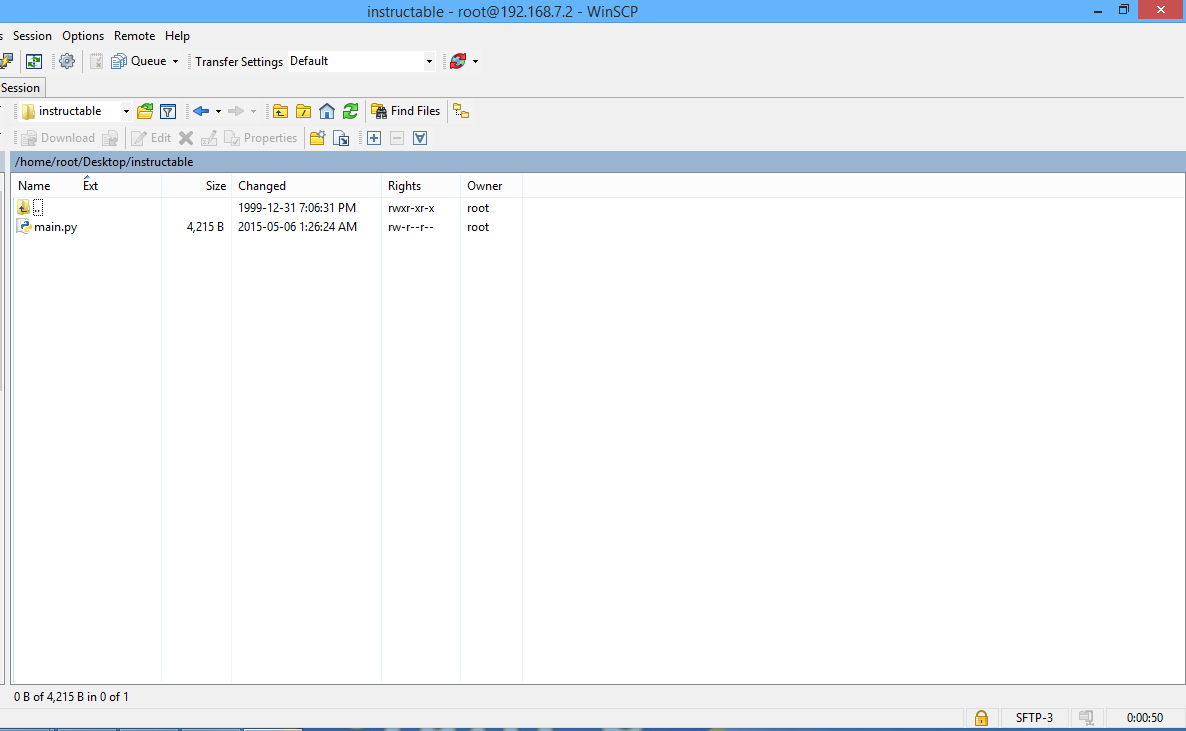Click the rename icon

point(209,138)
